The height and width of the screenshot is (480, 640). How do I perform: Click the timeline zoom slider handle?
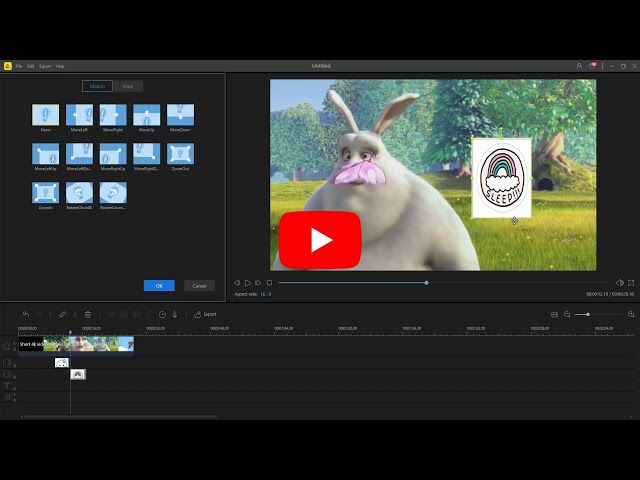[x=588, y=314]
